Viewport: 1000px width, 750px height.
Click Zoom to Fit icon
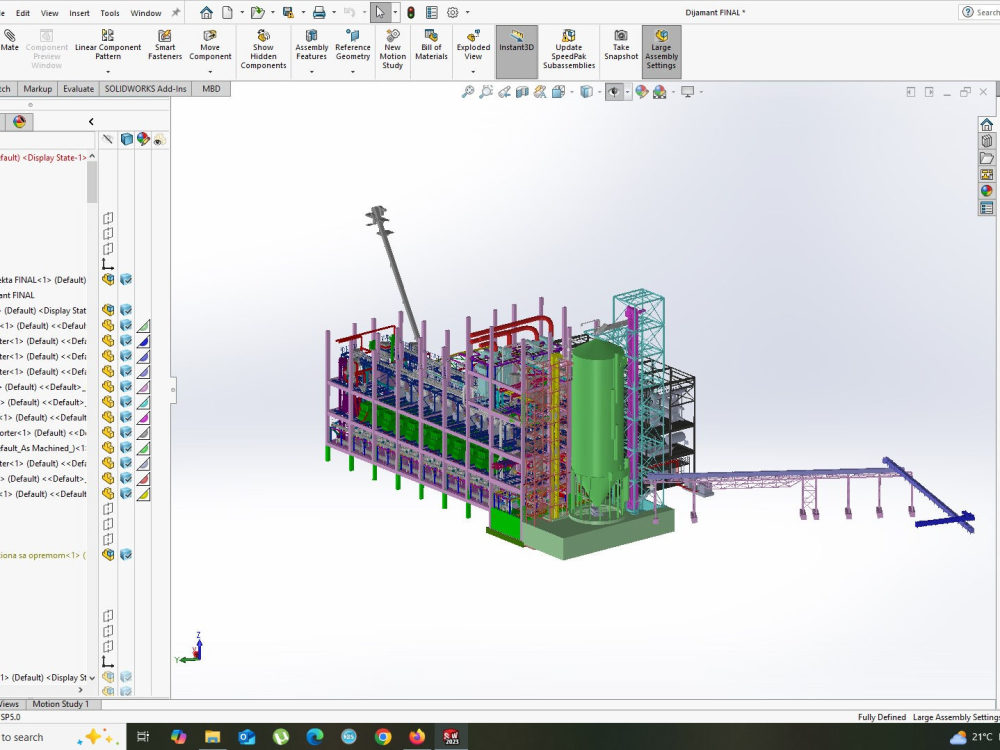tap(467, 92)
